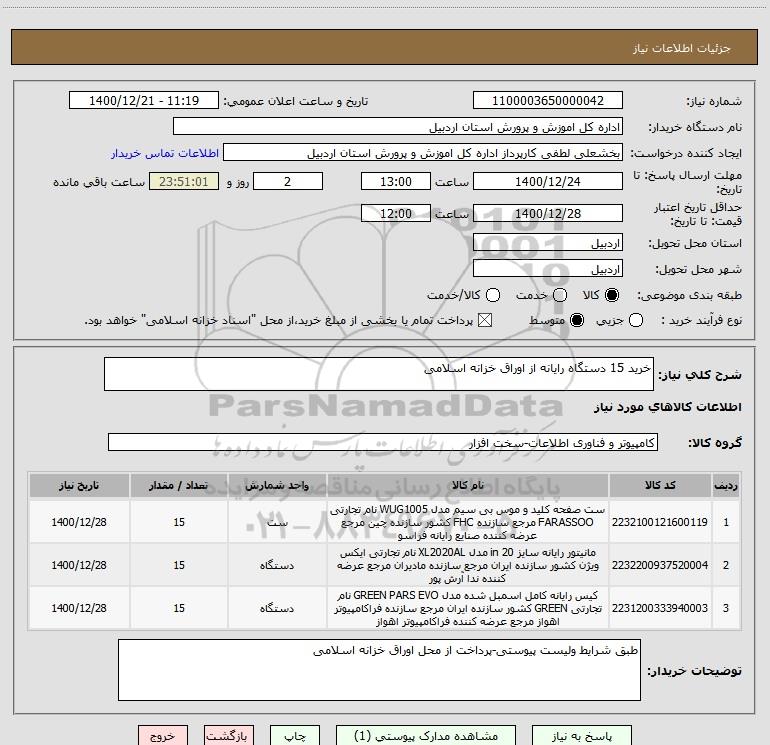Click the XL2020AL monitor item name
The width and height of the screenshot is (770, 745).
point(468,565)
